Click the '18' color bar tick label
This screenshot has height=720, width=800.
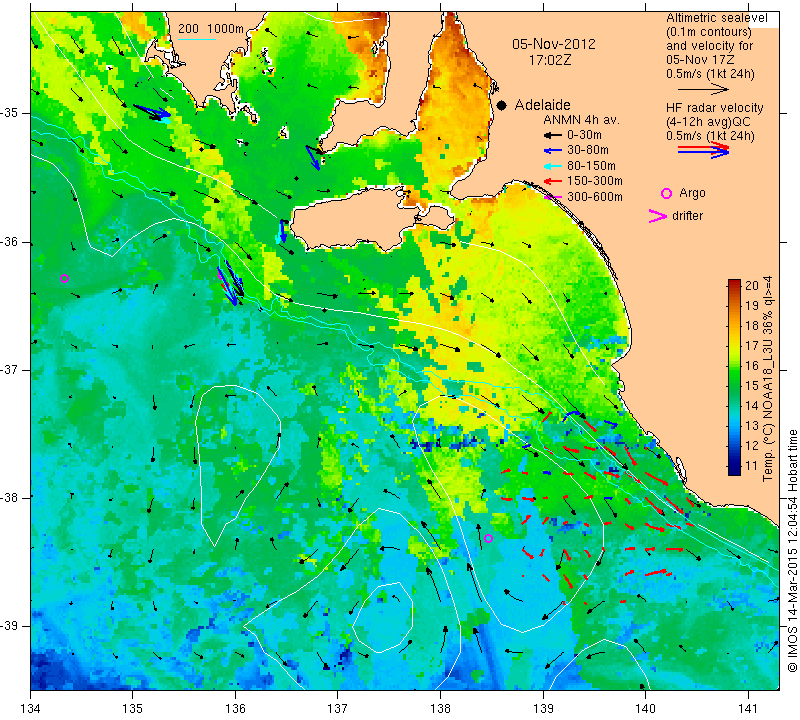pyautogui.click(x=752, y=326)
